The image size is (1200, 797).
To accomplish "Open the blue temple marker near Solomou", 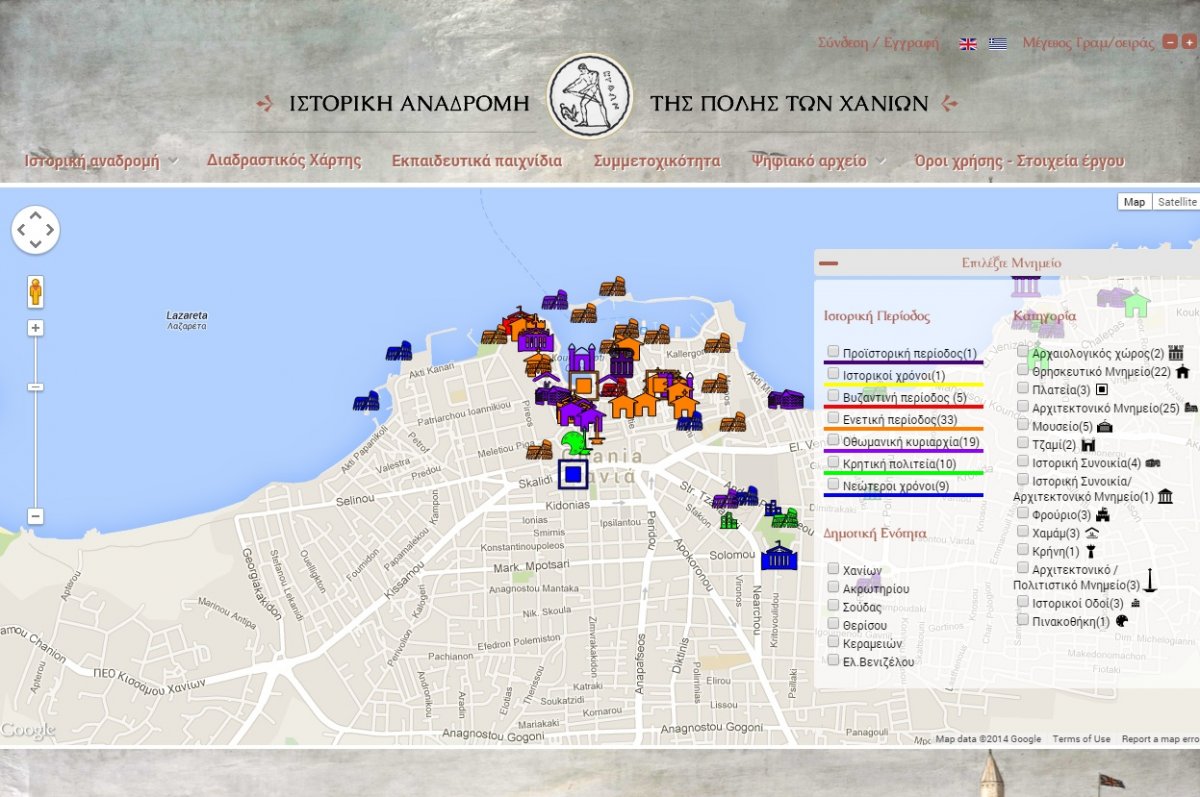I will click(x=778, y=558).
